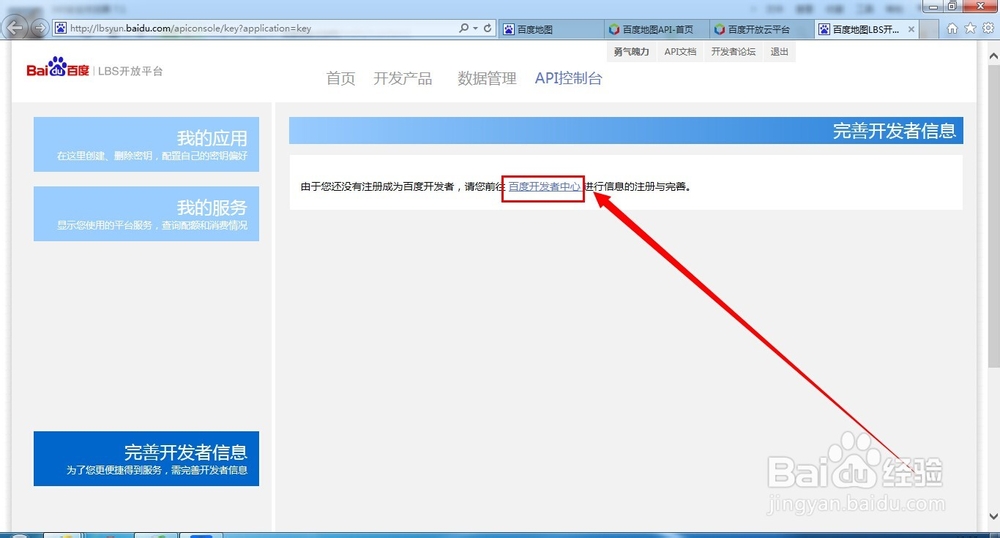Open the address bar dropdown arrow
Screen dimensions: 1000x538
[475, 28]
